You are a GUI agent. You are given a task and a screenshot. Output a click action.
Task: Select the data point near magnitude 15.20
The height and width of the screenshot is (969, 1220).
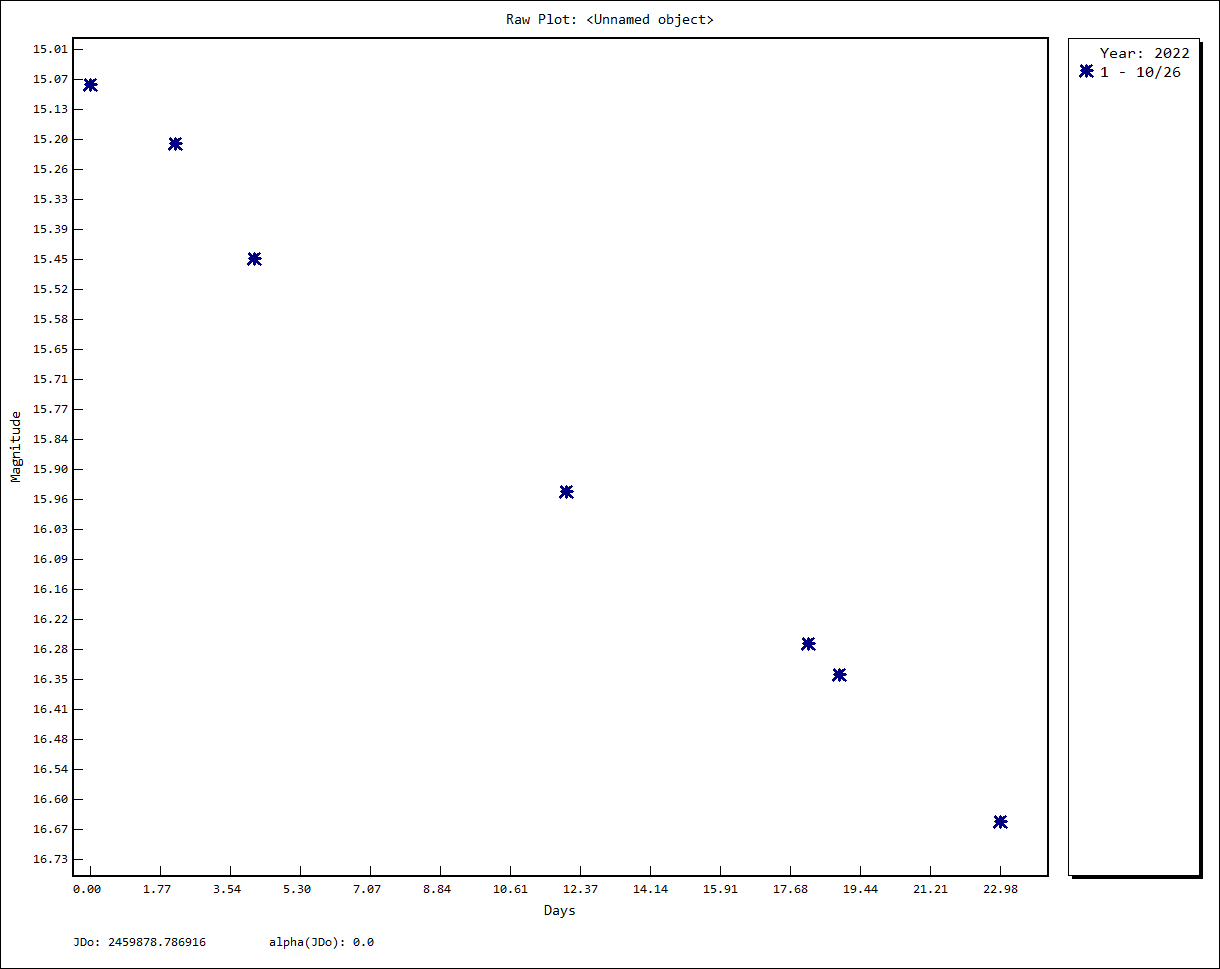pyautogui.click(x=175, y=144)
